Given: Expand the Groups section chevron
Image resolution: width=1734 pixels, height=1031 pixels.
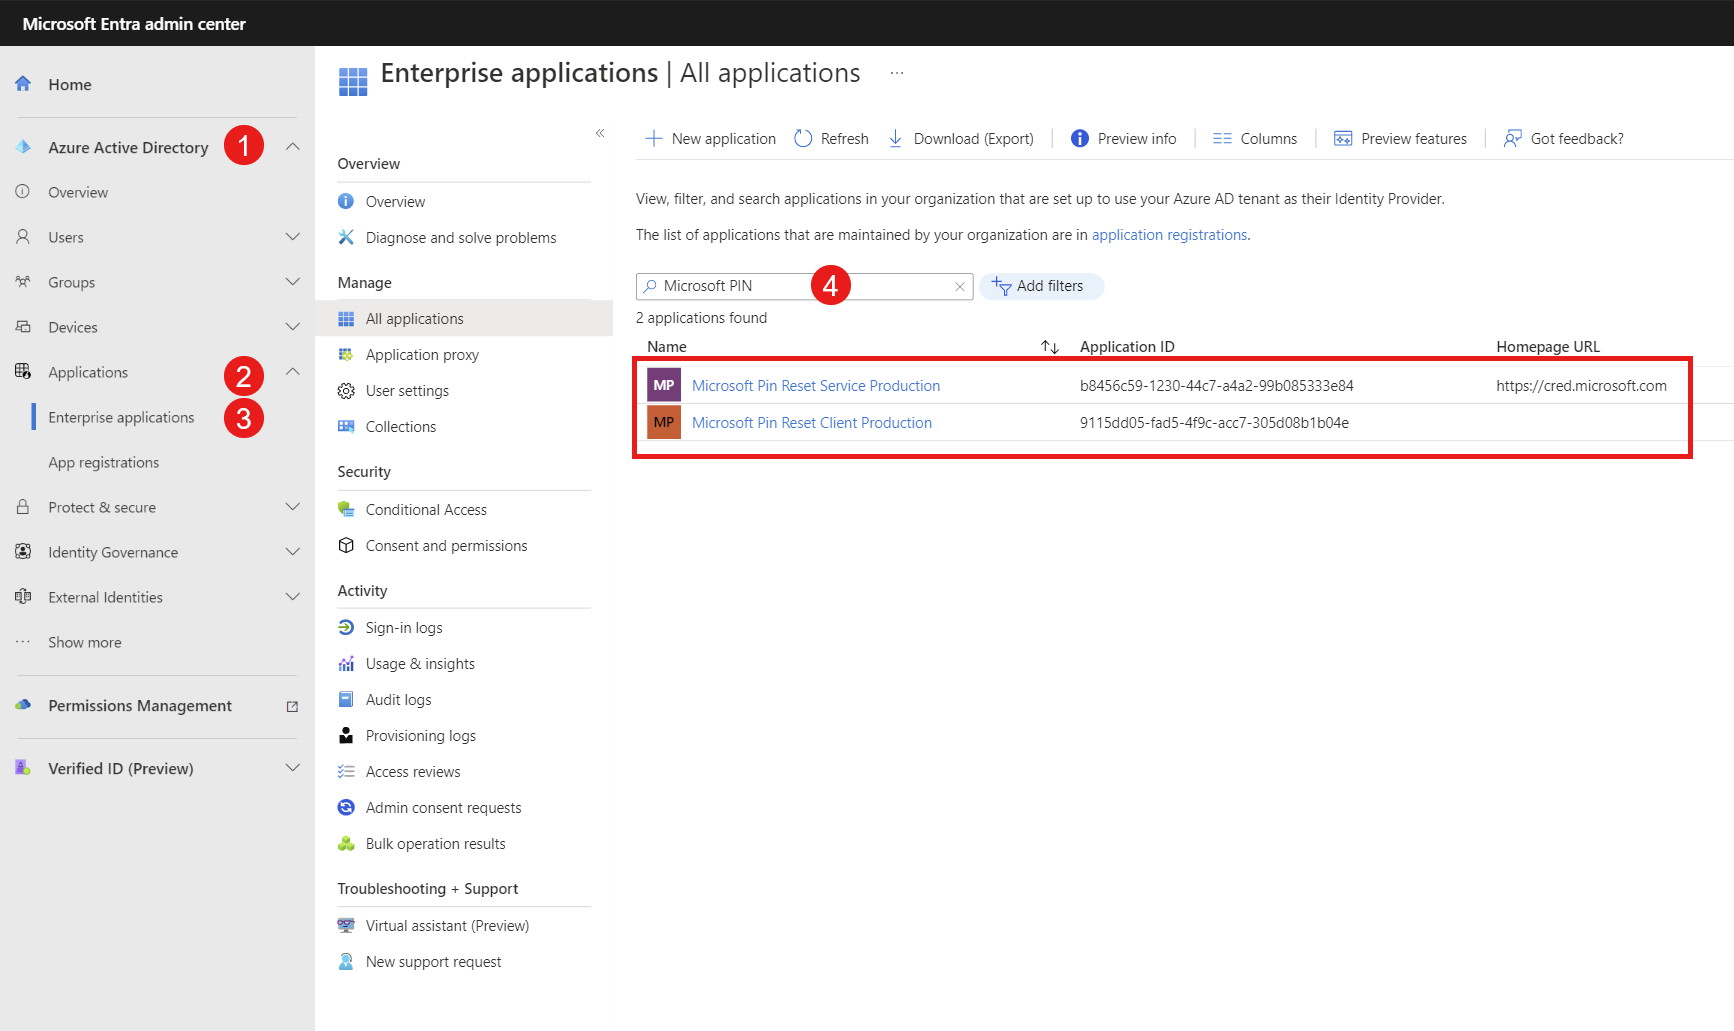Looking at the screenshot, I should [x=293, y=282].
